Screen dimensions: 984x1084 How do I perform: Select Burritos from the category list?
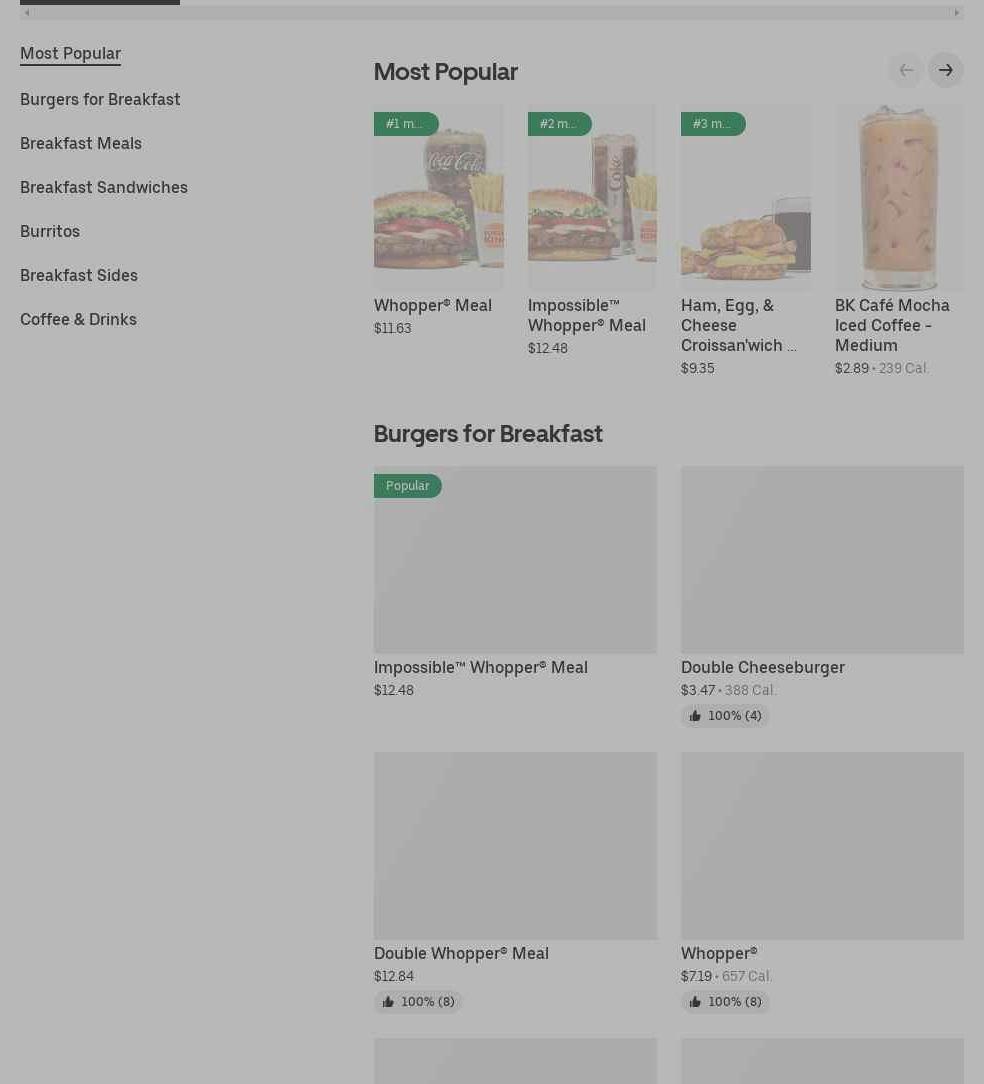coord(50,232)
